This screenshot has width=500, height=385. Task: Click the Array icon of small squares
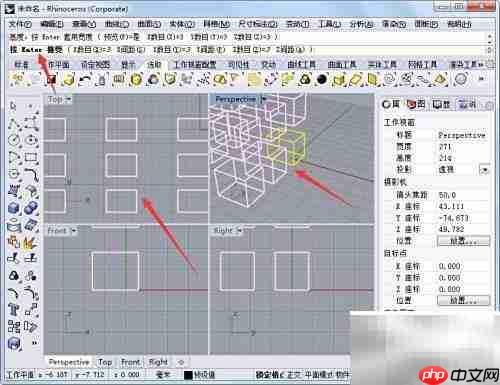(14, 327)
